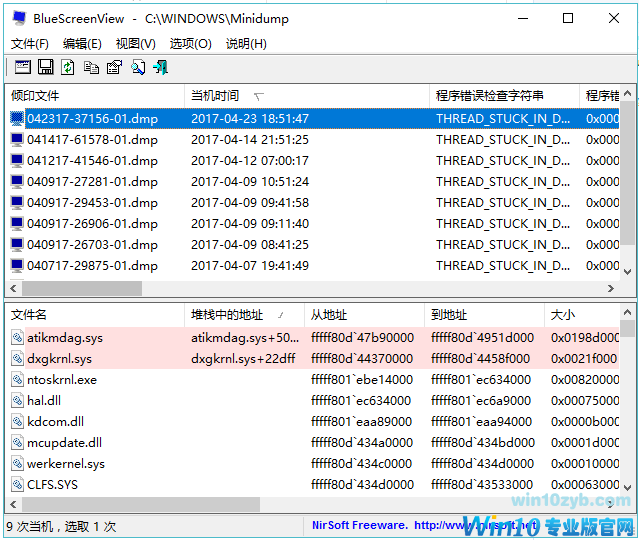Open the 选项(O) menu
This screenshot has width=639, height=540.
tap(190, 43)
